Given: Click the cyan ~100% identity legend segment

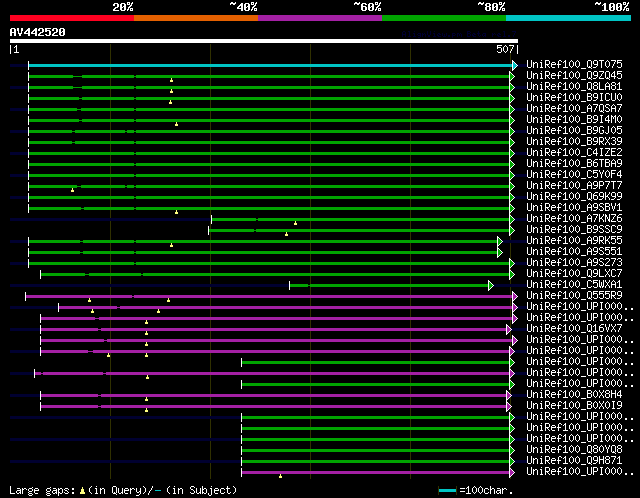Looking at the screenshot, I should (567, 17).
